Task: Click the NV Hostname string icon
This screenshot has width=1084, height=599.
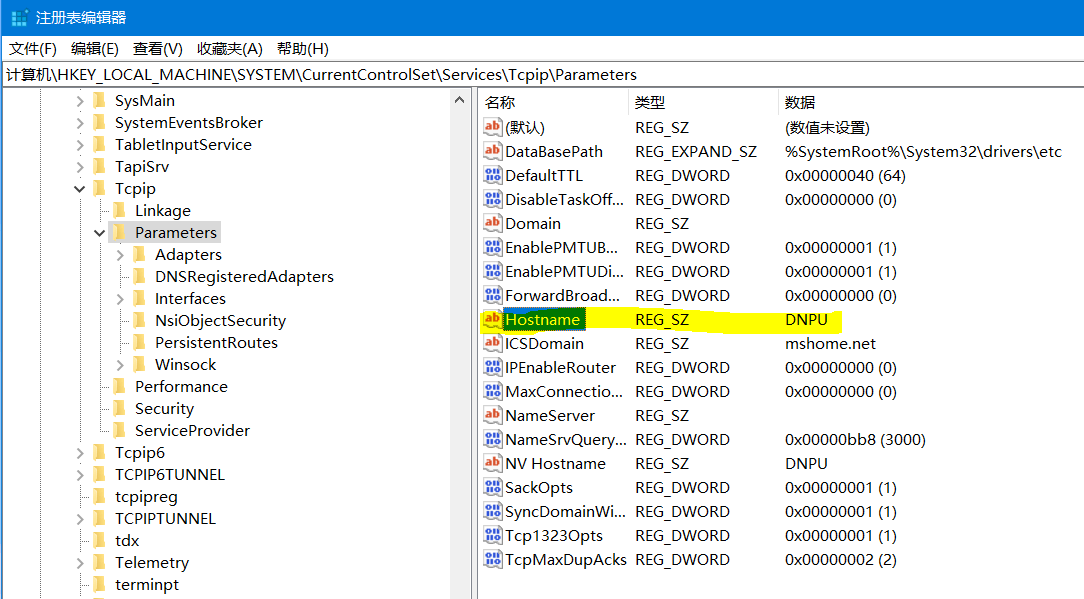Action: point(492,464)
